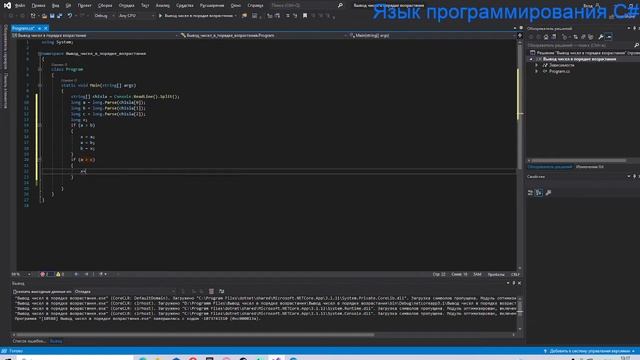The image size is (640, 360).
Task: Click the Navigate Backward toolbar icon
Action: [11, 16]
